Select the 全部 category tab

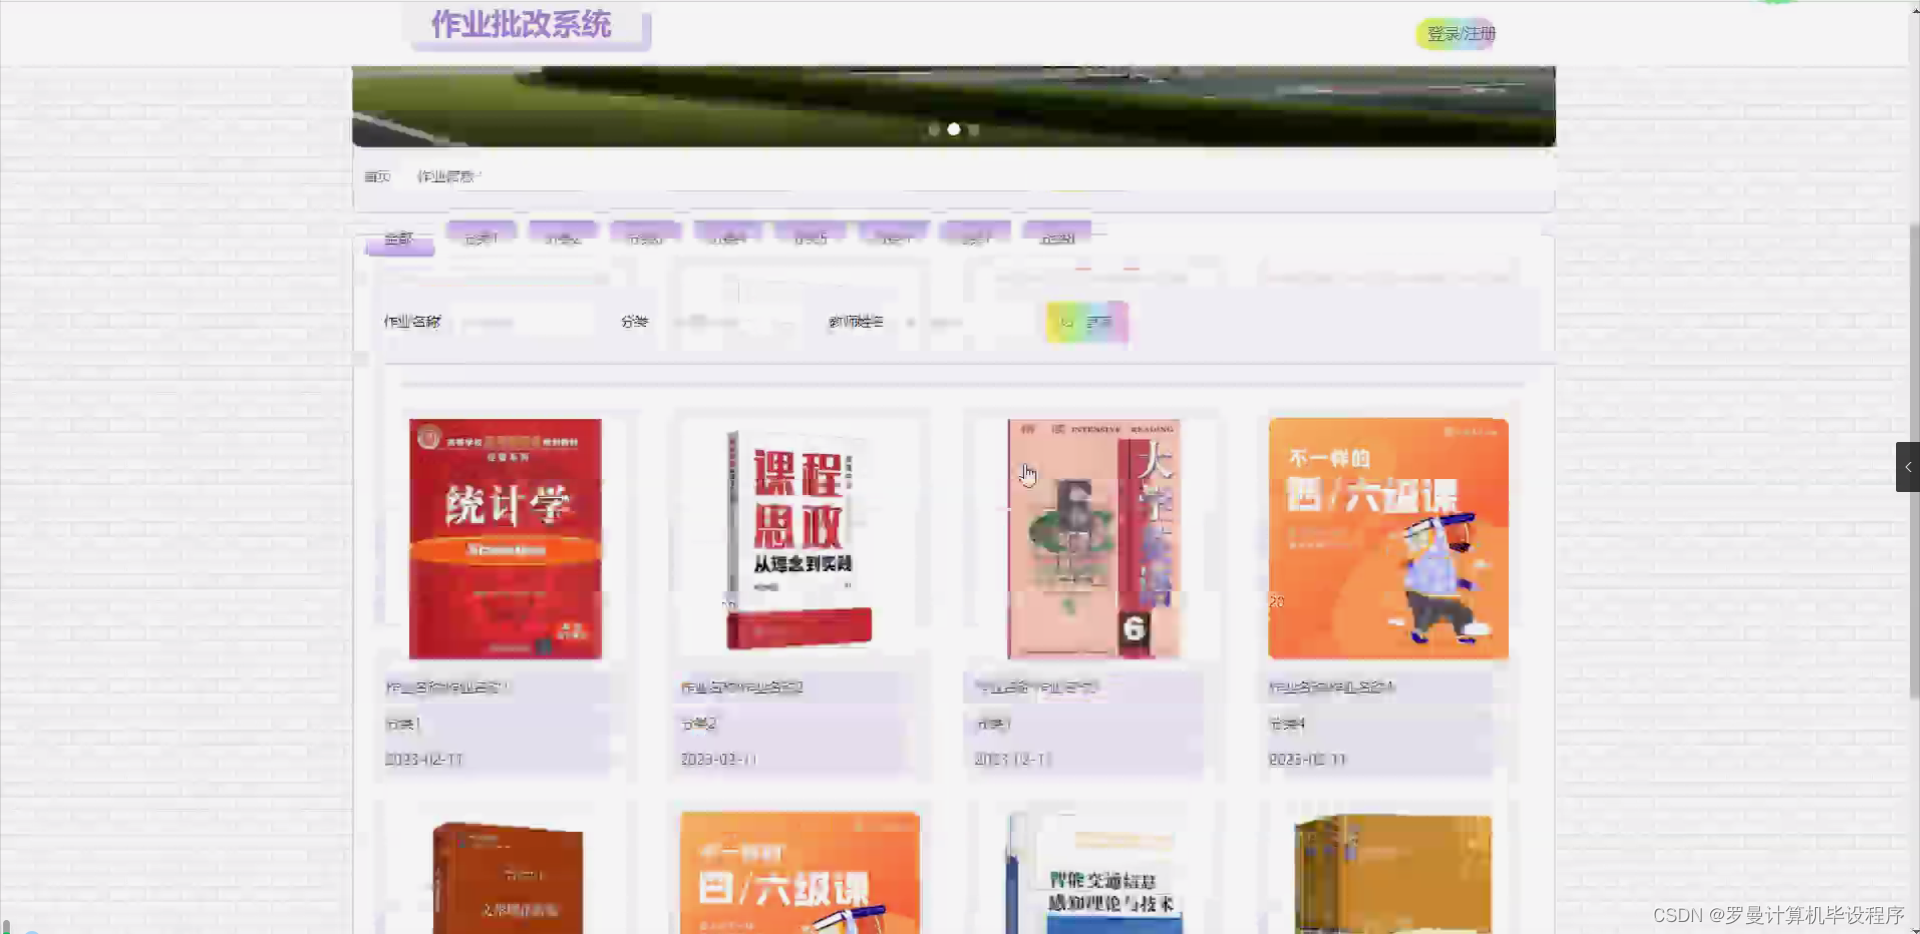pos(399,239)
